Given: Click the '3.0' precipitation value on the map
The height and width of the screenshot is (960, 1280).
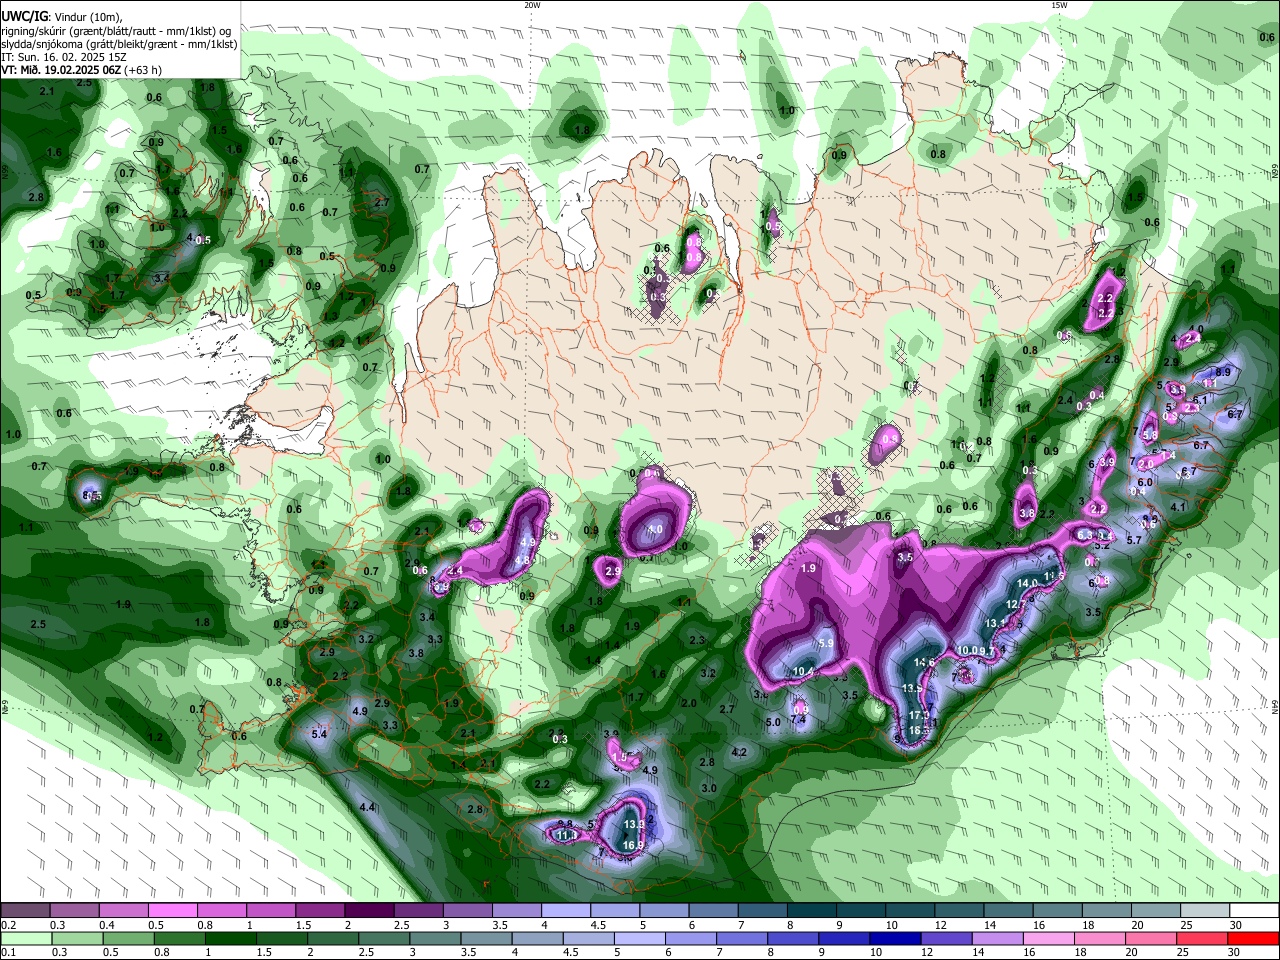Looking at the screenshot, I should click(709, 788).
